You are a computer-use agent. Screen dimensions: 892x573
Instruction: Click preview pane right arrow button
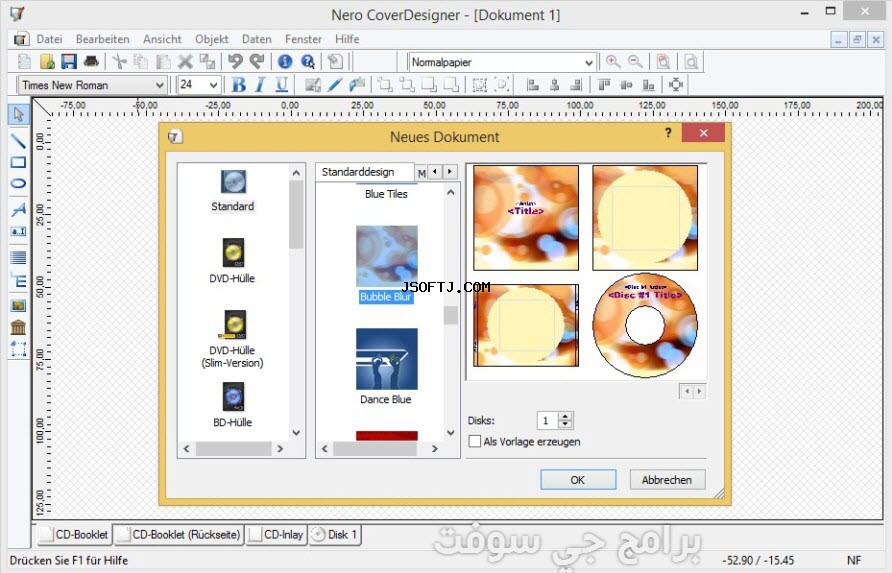point(699,391)
